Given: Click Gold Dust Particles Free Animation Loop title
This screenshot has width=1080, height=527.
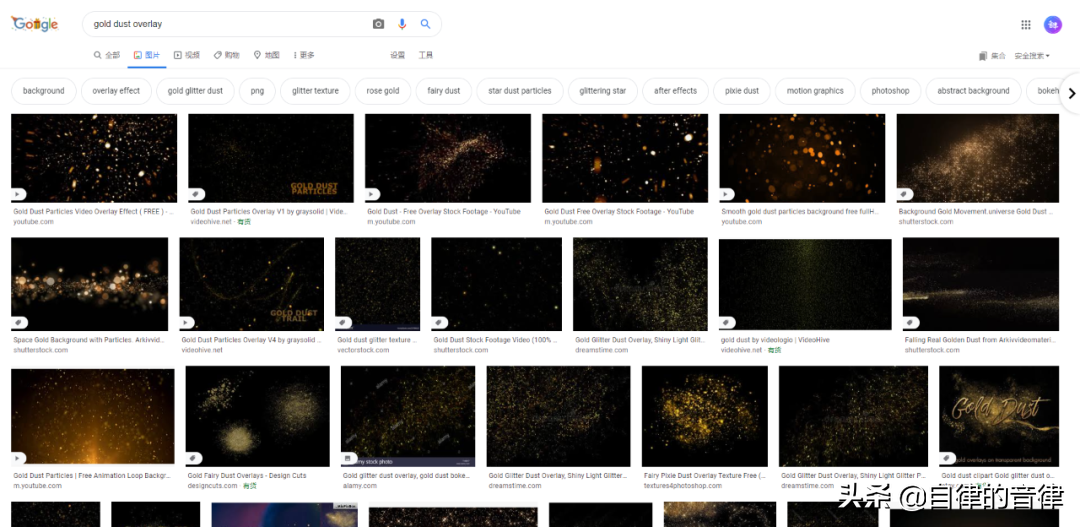Looking at the screenshot, I should pos(92,476).
